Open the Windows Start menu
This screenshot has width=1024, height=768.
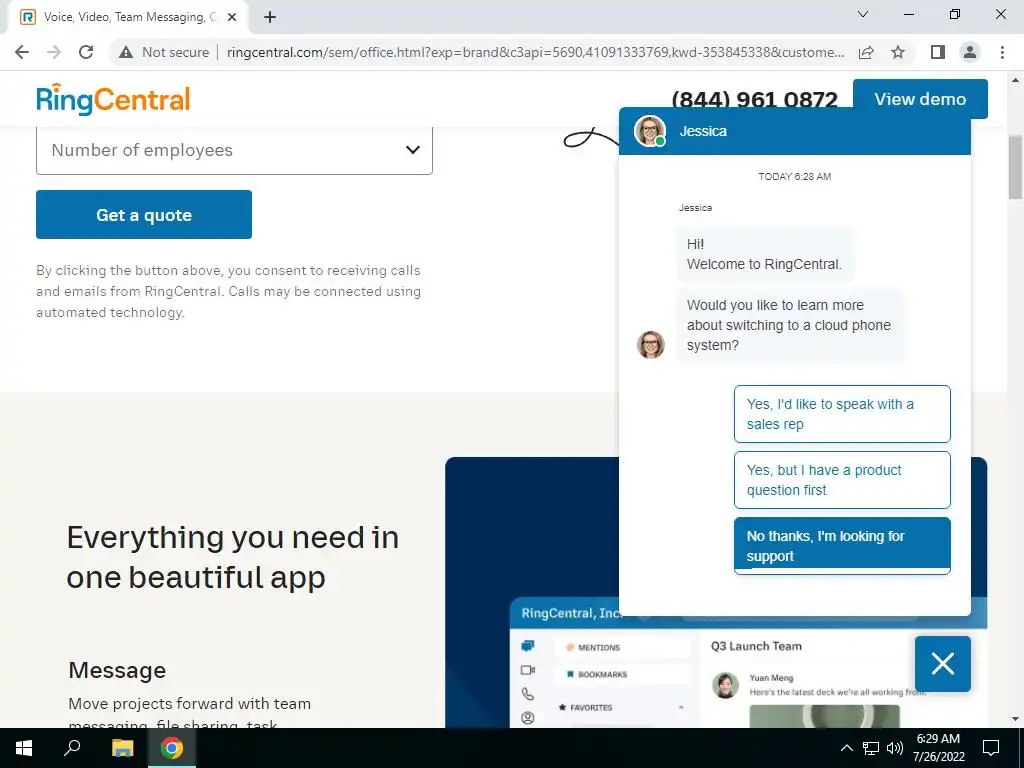point(24,748)
